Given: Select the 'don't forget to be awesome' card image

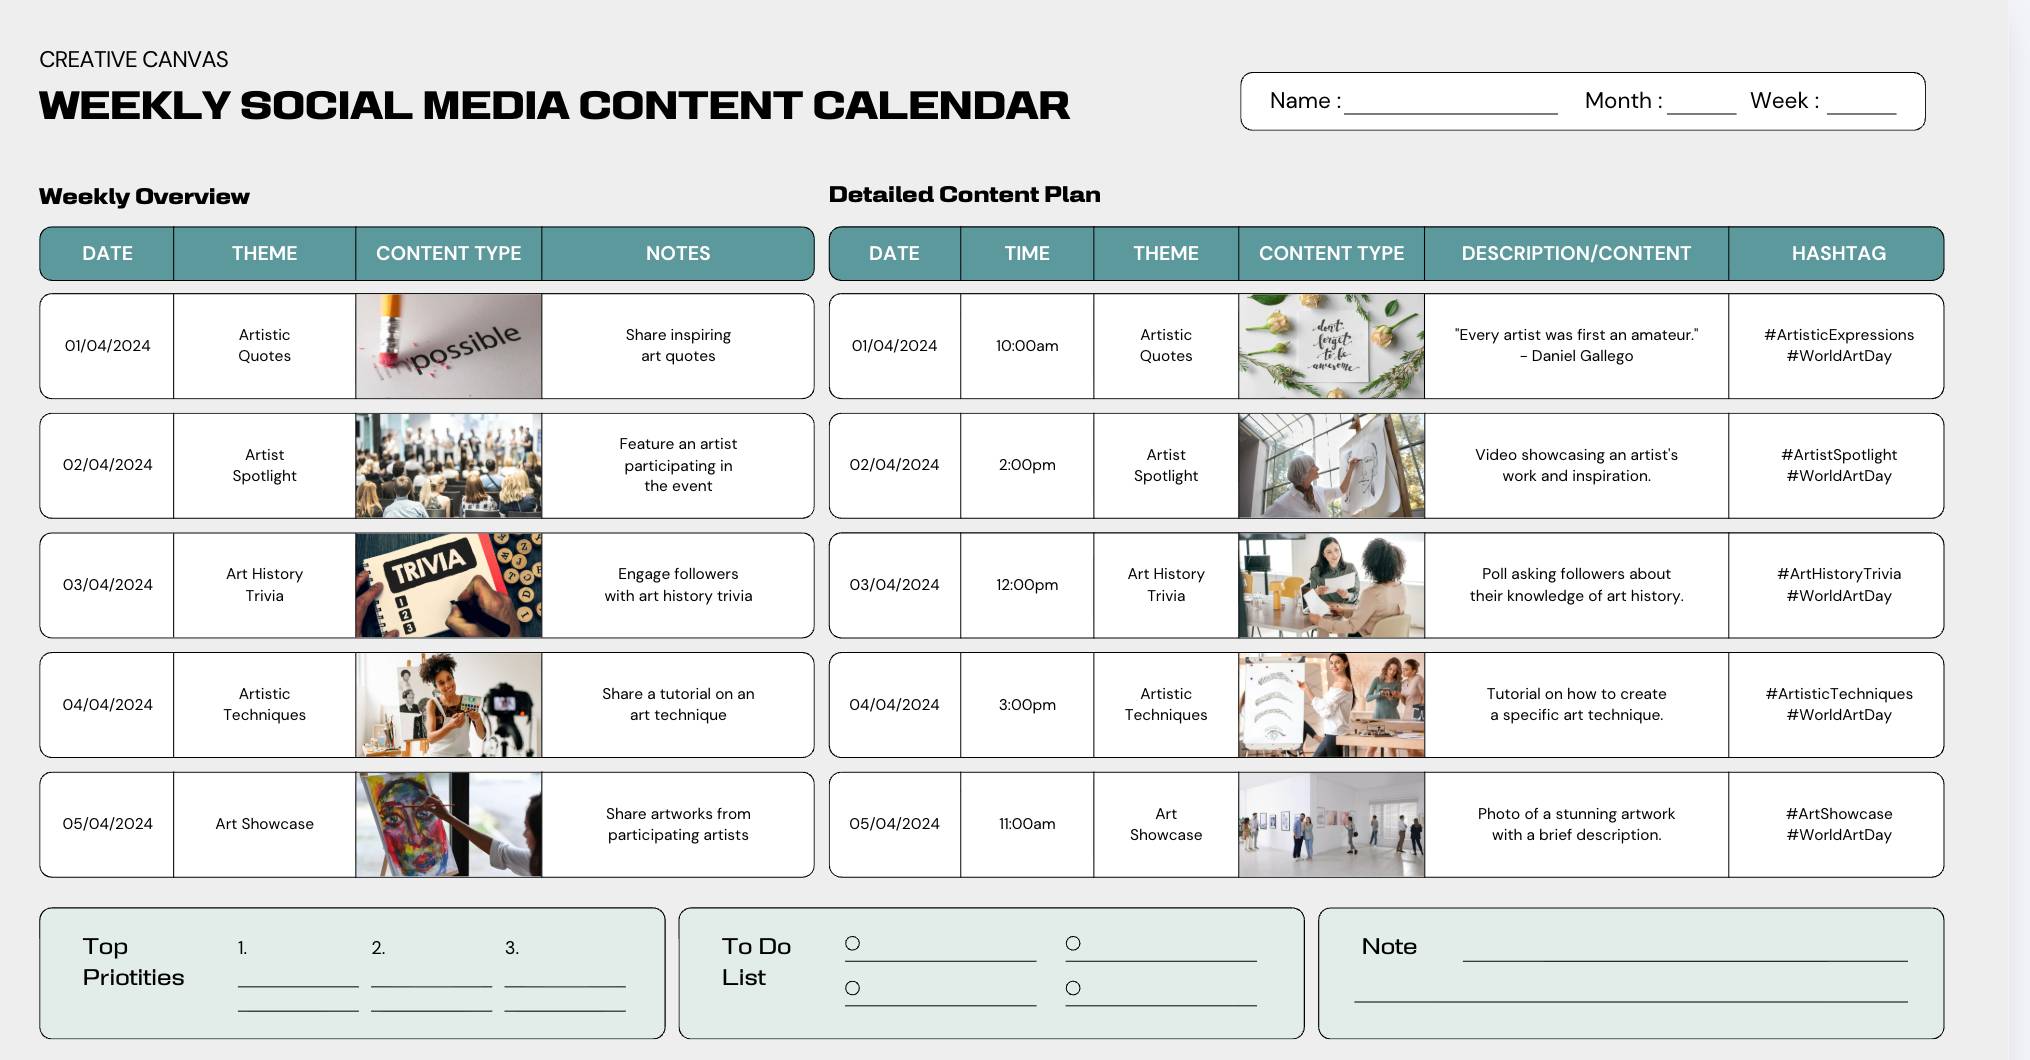Looking at the screenshot, I should coord(1331,346).
